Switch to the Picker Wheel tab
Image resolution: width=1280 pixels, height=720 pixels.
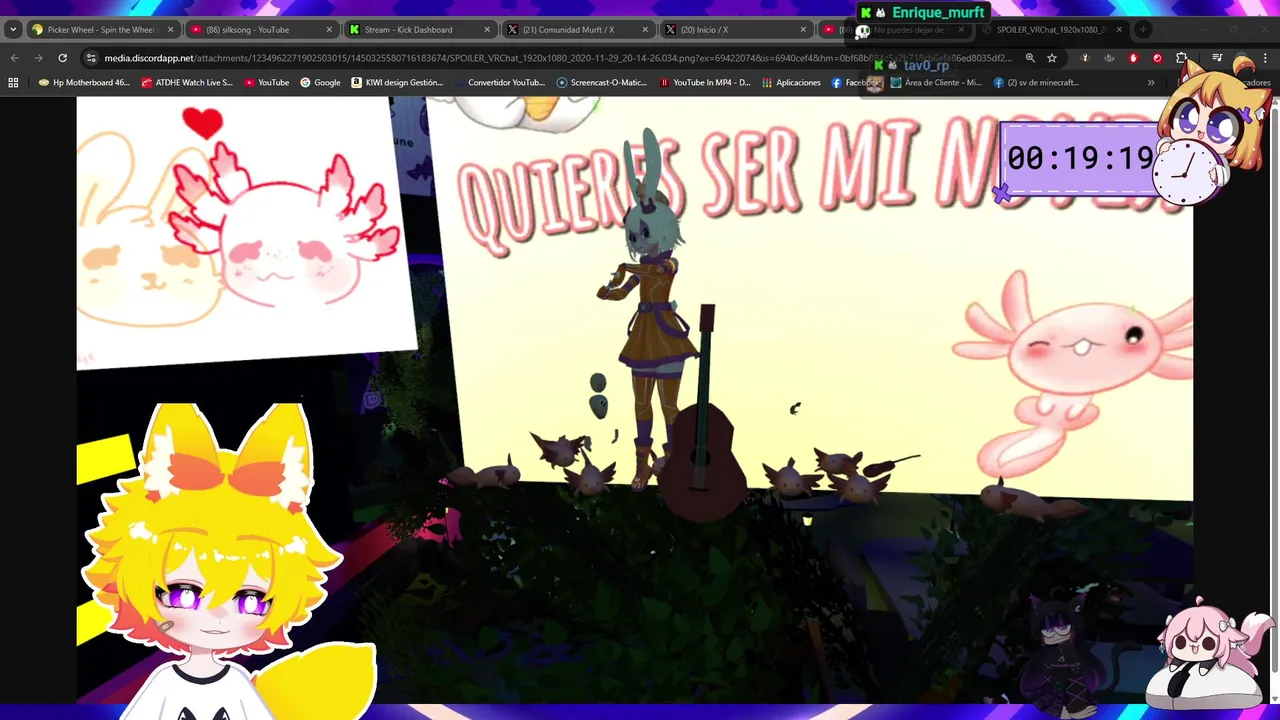[102, 30]
